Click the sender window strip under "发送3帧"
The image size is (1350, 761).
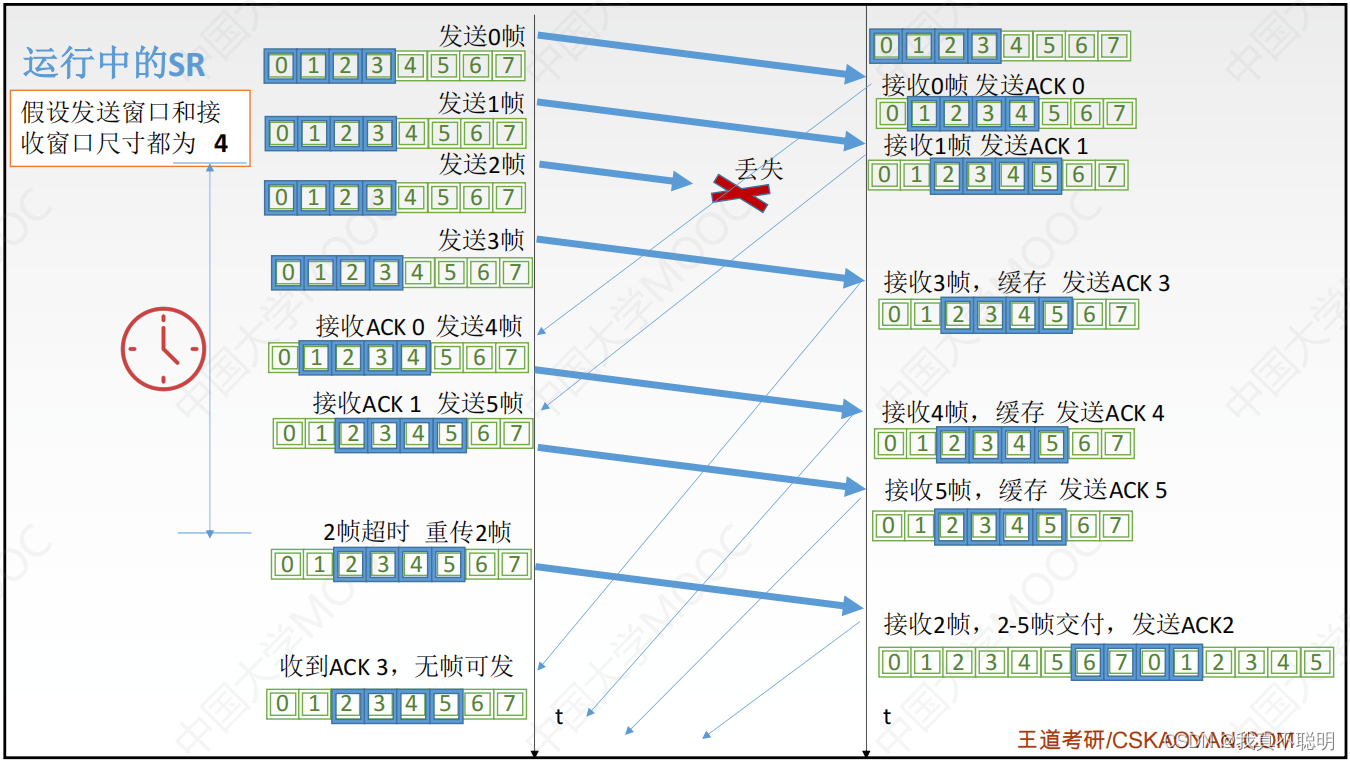coord(402,272)
